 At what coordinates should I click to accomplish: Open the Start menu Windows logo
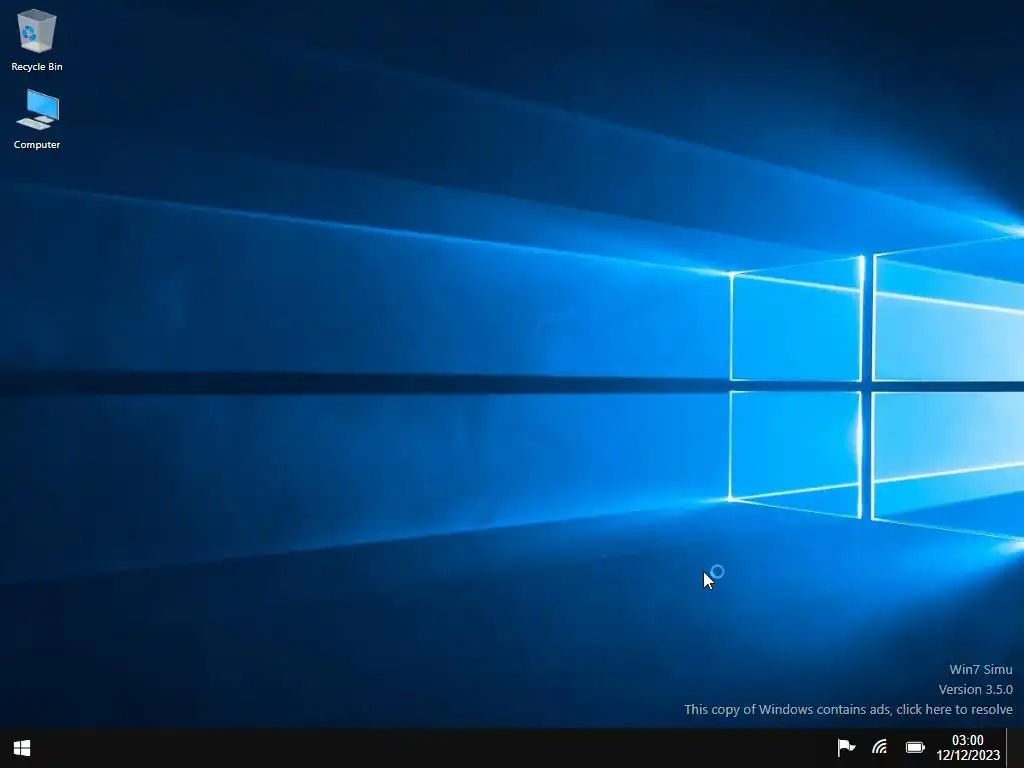tap(22, 748)
